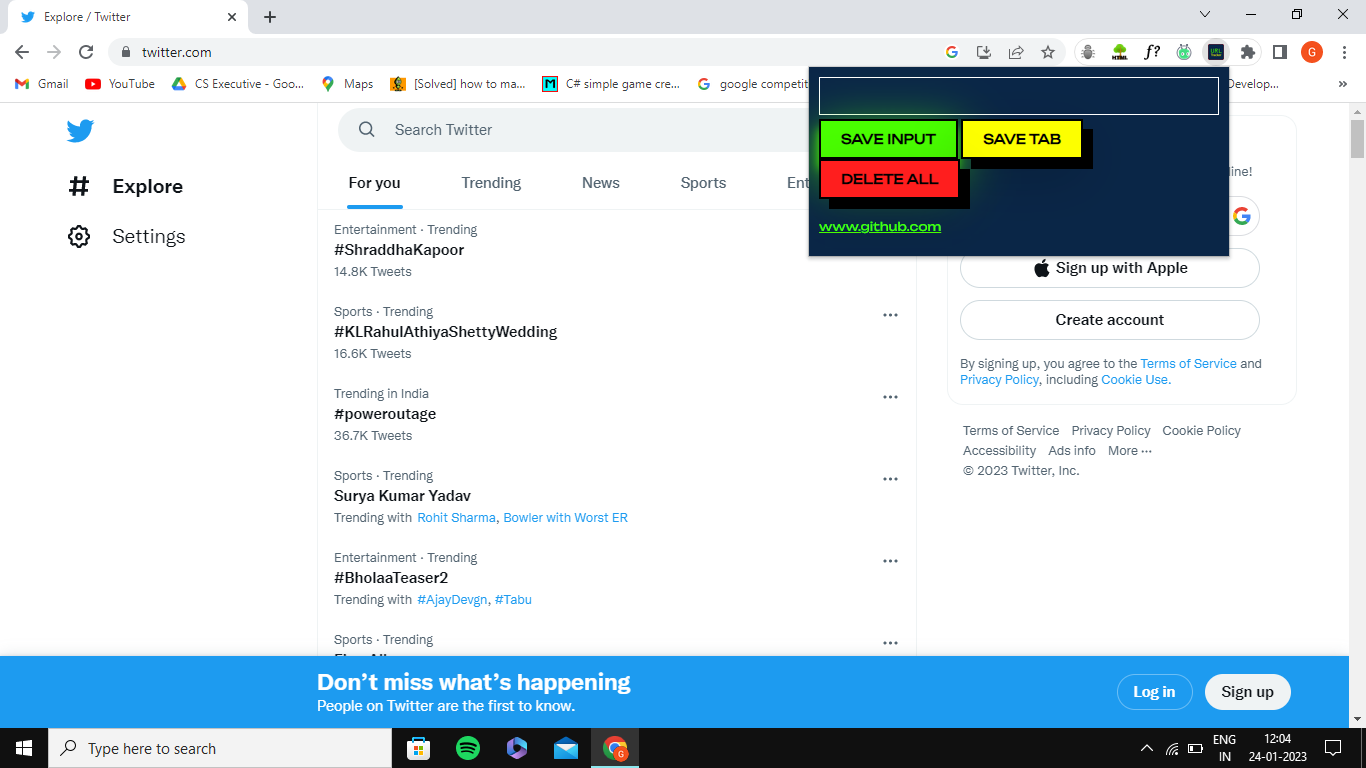Open the Privacy Policy footer link

coord(1111,431)
